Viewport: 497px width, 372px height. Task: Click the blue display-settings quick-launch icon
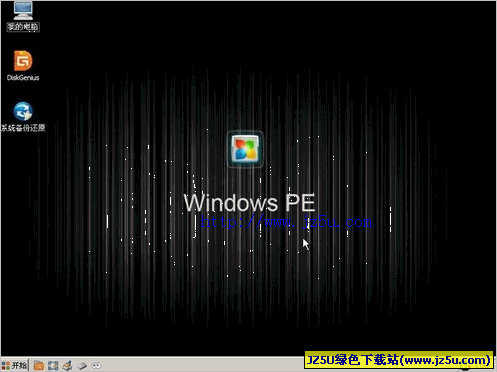pos(53,366)
